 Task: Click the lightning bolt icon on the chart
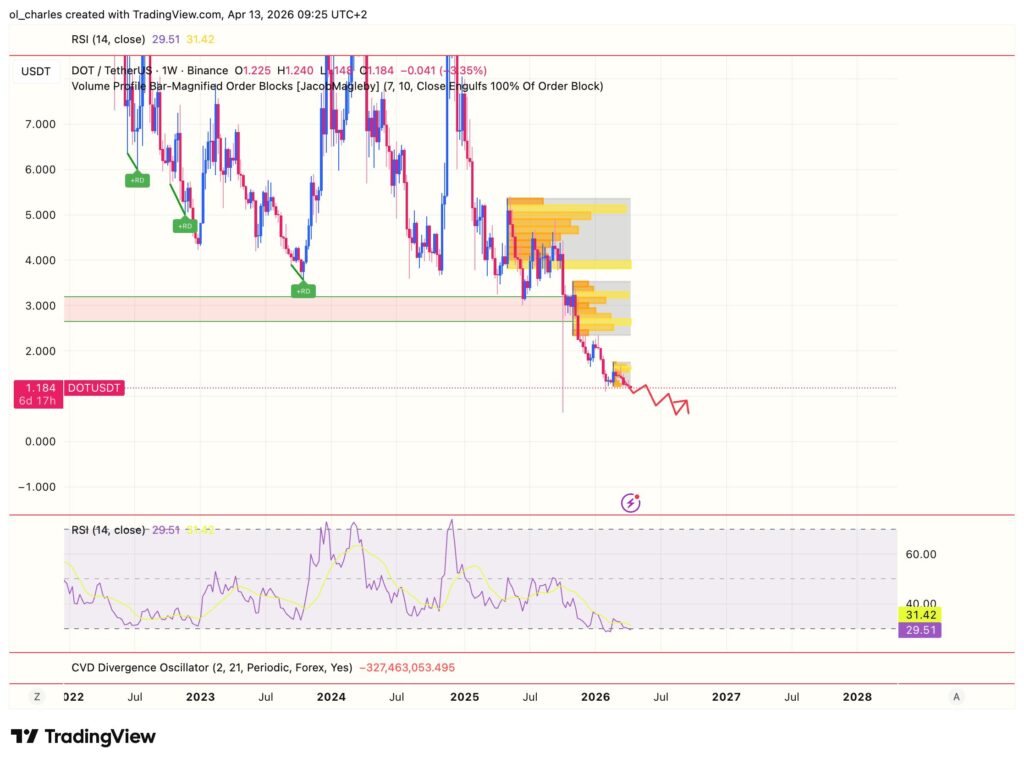[x=631, y=502]
